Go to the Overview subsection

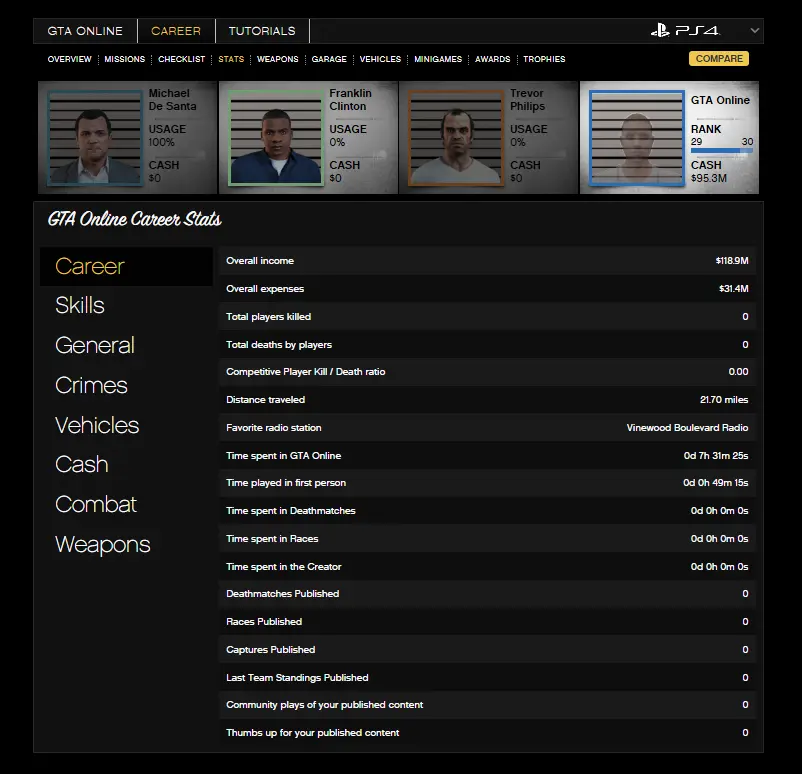click(x=69, y=59)
